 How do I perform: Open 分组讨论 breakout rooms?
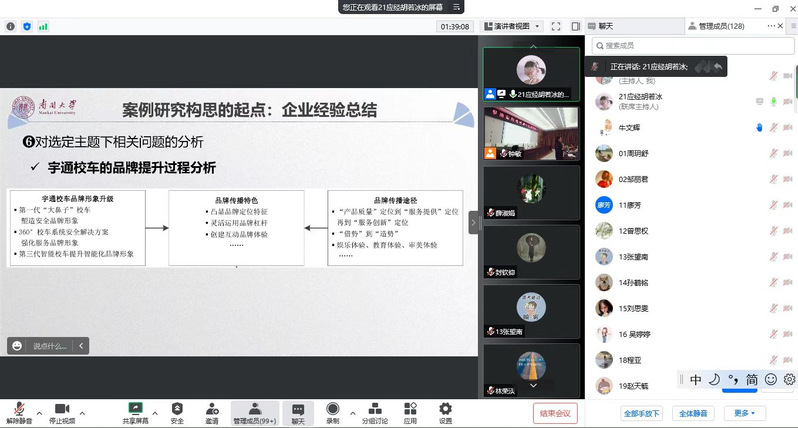pyautogui.click(x=374, y=412)
